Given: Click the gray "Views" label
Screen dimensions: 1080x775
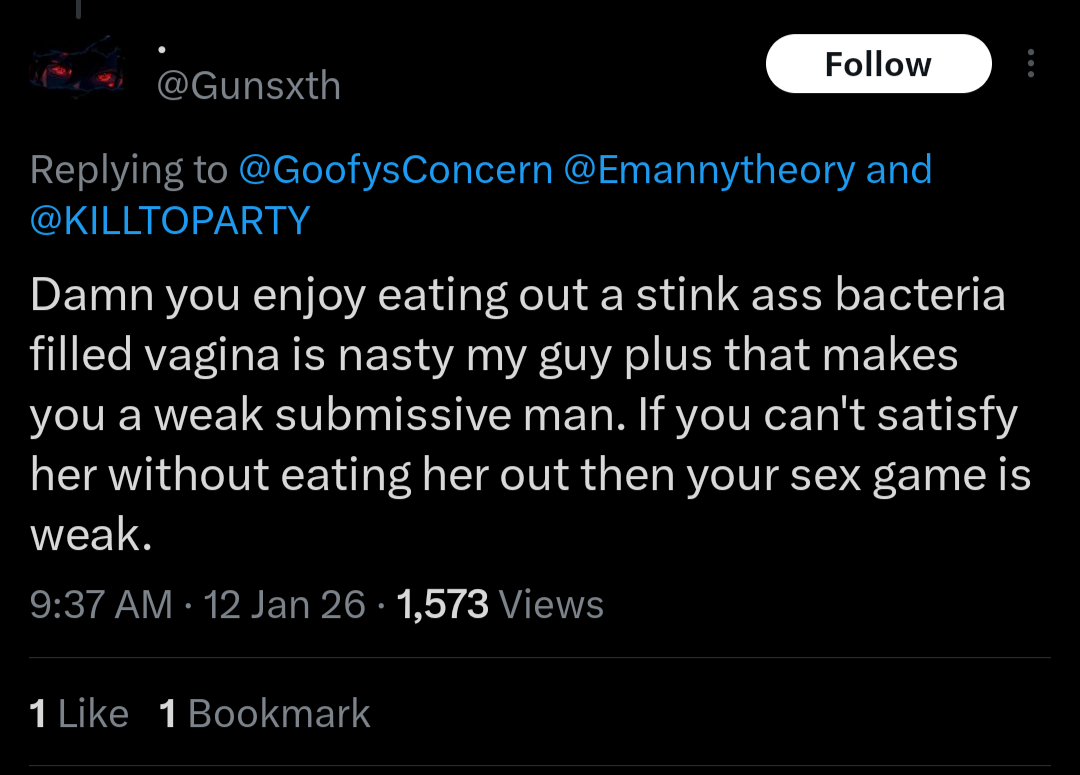Looking at the screenshot, I should click(x=551, y=605).
